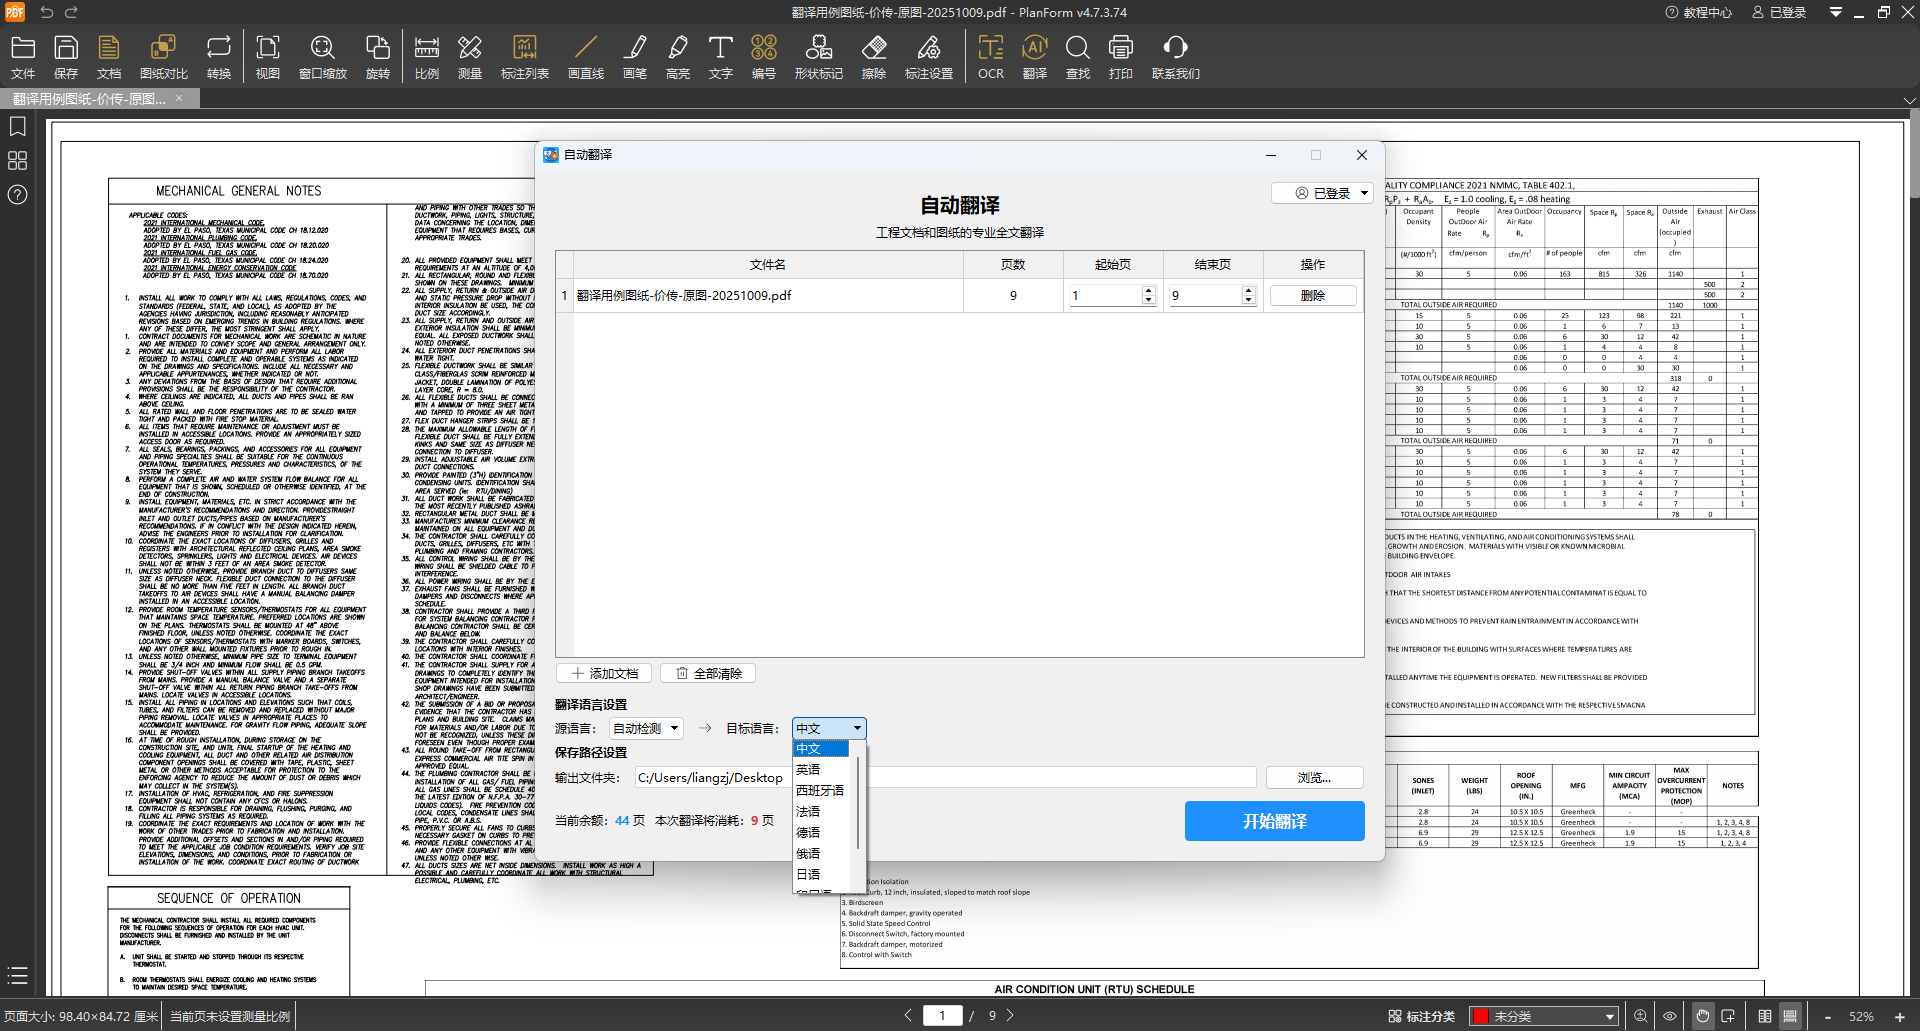Select 德语 in the language dropdown list
1920x1031 pixels.
[x=808, y=832]
